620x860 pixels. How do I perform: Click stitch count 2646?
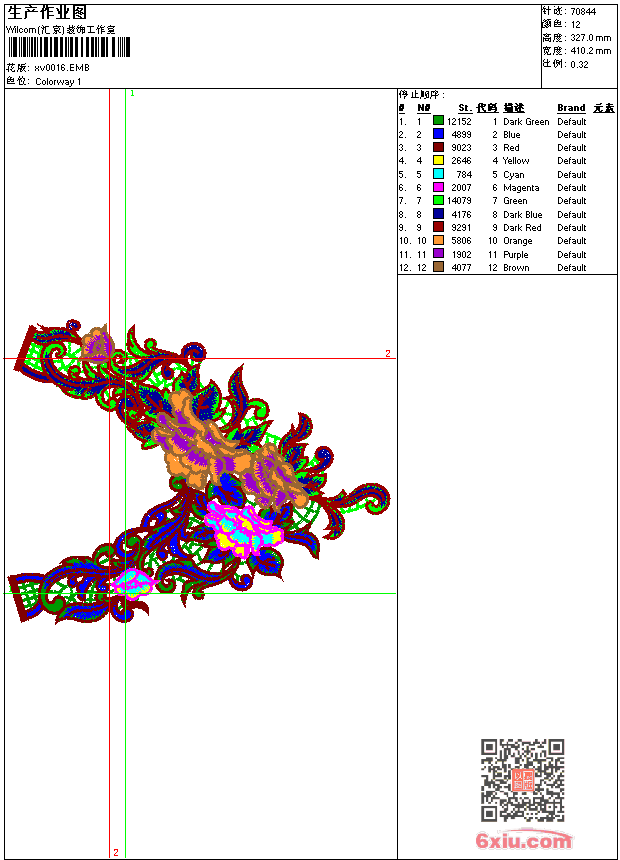461,161
